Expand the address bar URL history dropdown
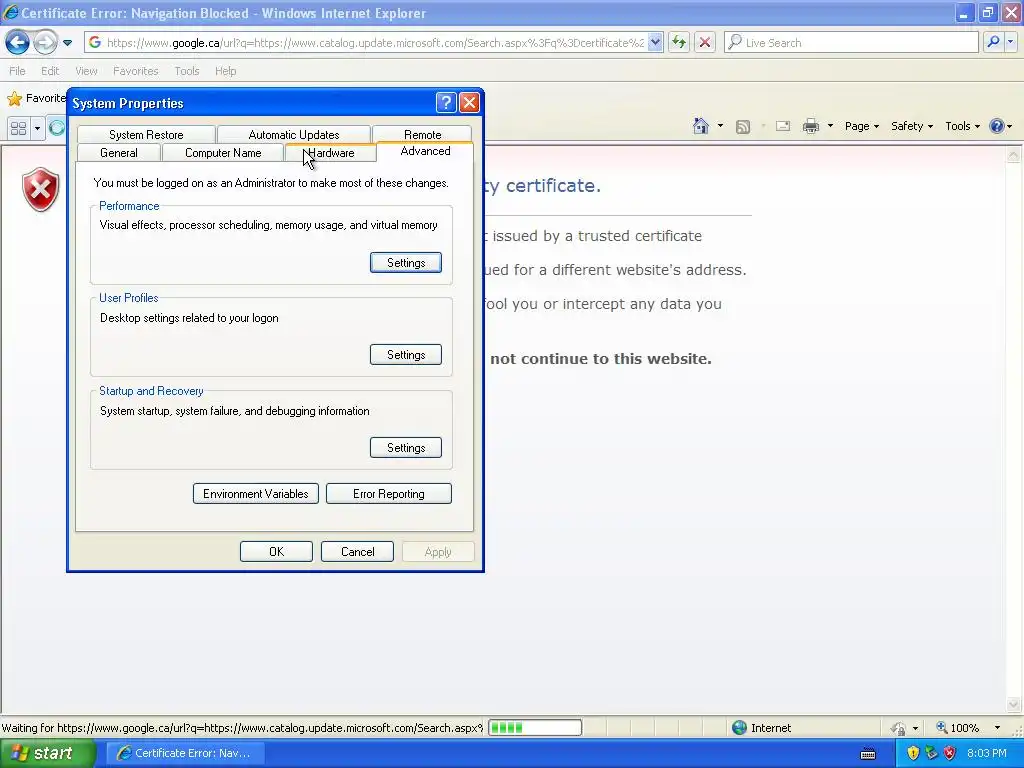Screen dimensions: 1024x768 coord(656,42)
